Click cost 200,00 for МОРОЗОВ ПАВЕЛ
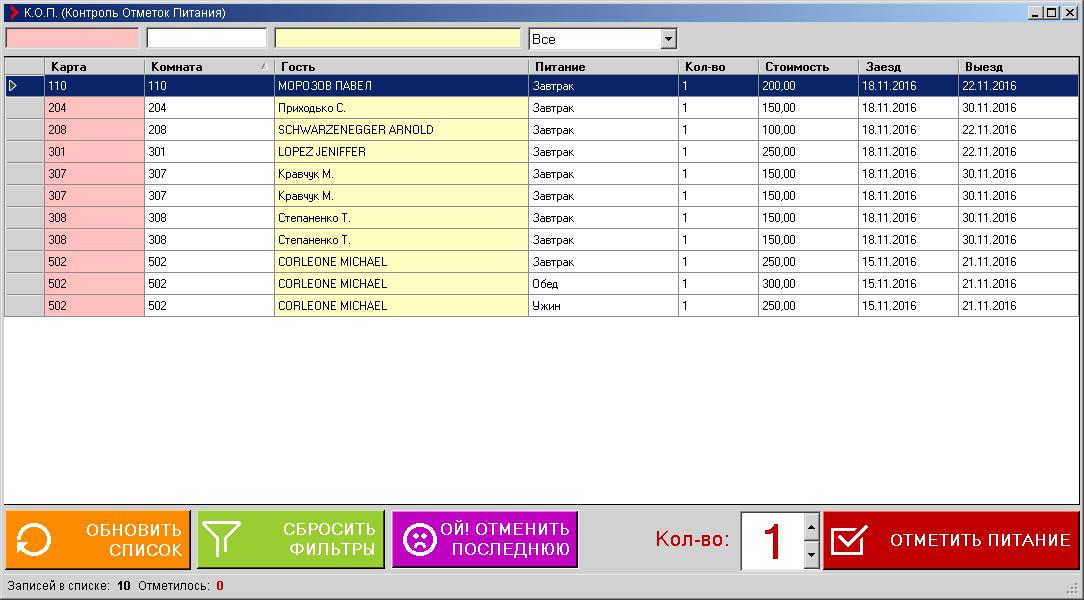The image size is (1084, 600). coord(808,86)
